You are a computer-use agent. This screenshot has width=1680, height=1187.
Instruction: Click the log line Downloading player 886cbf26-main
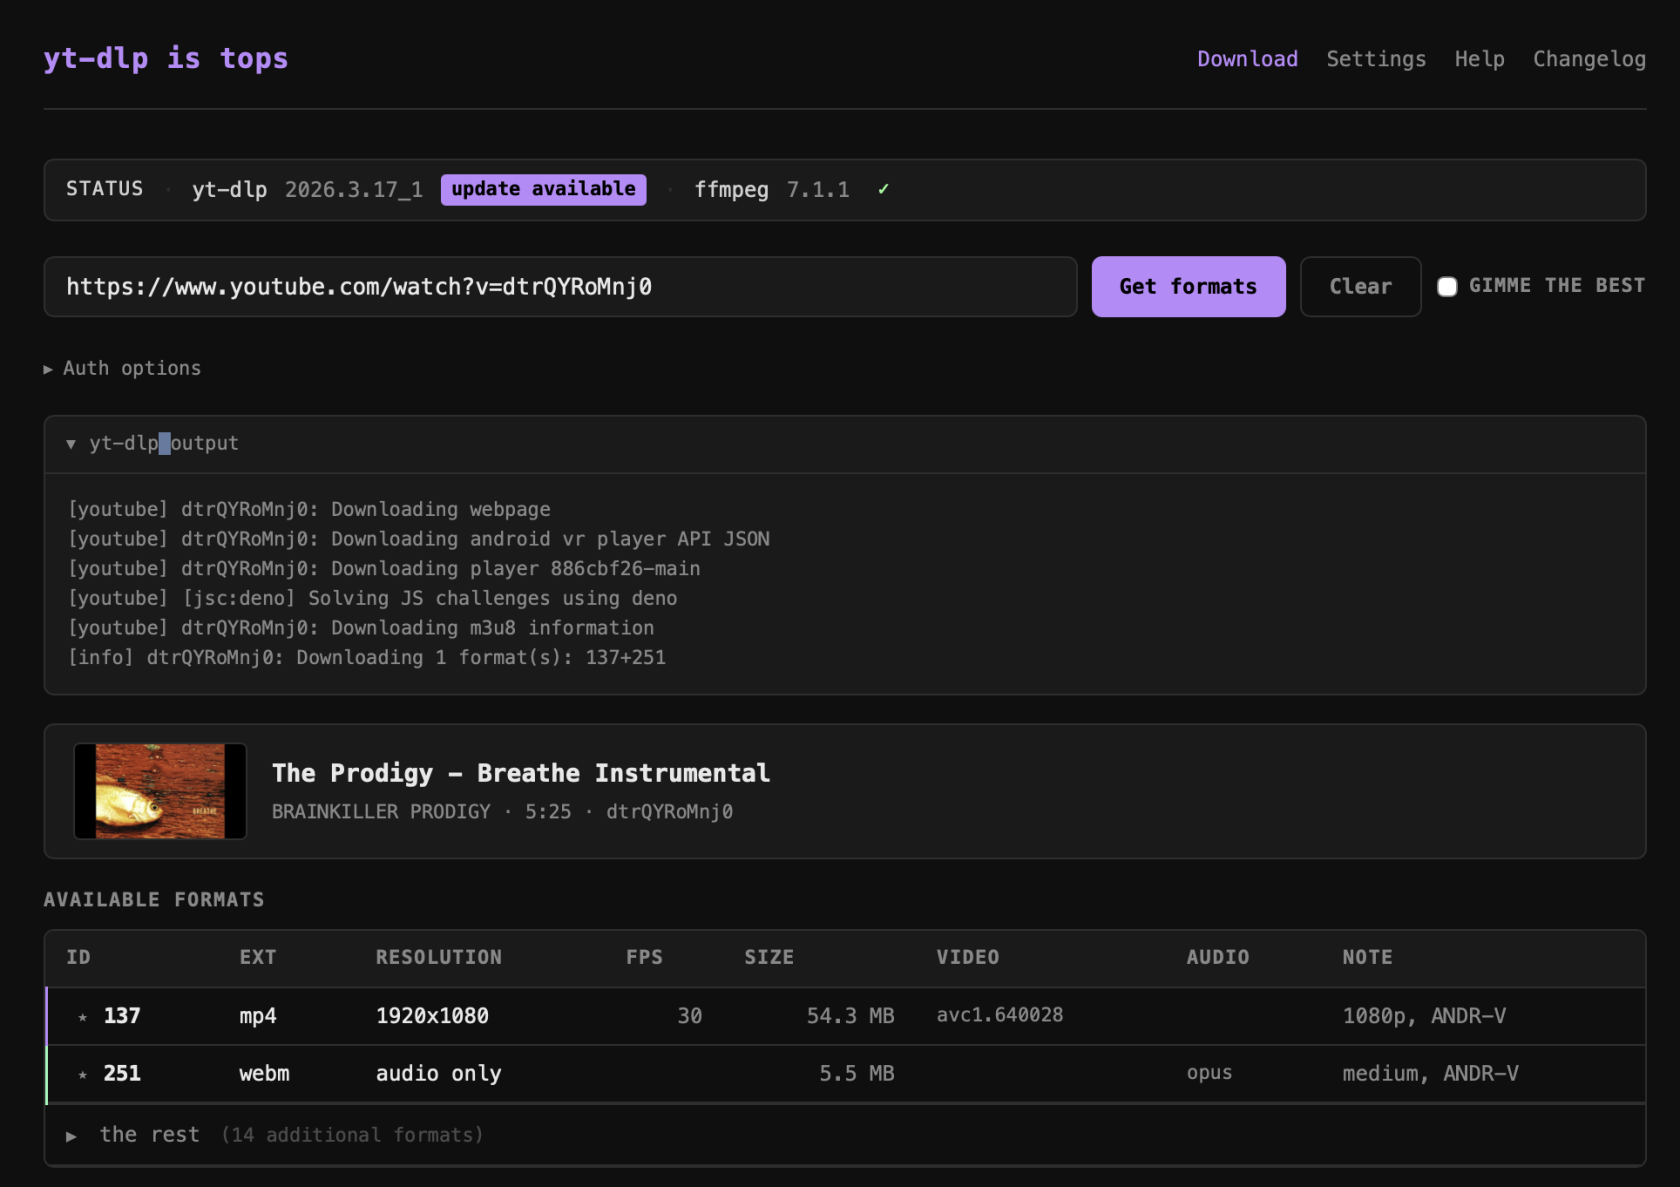(x=384, y=569)
